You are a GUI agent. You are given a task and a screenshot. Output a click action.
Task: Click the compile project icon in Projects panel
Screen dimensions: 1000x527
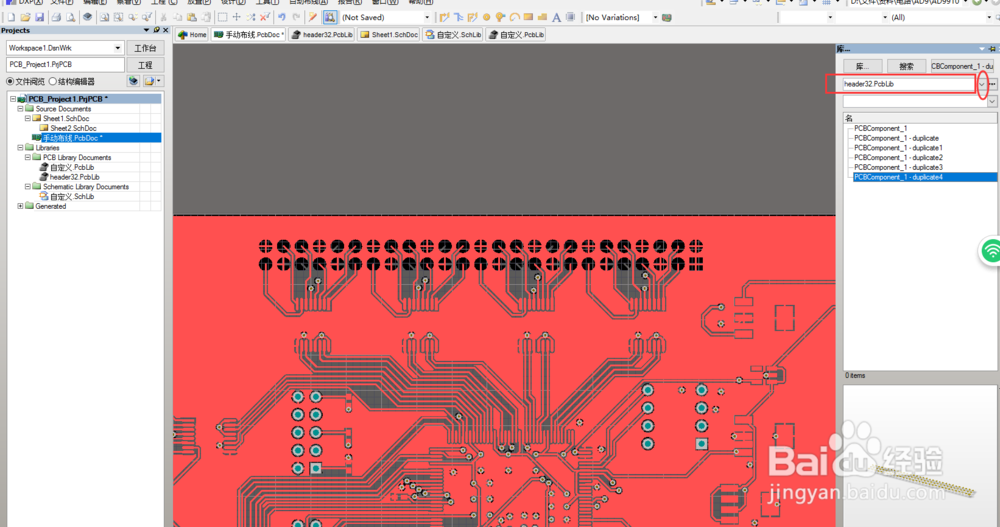click(133, 81)
